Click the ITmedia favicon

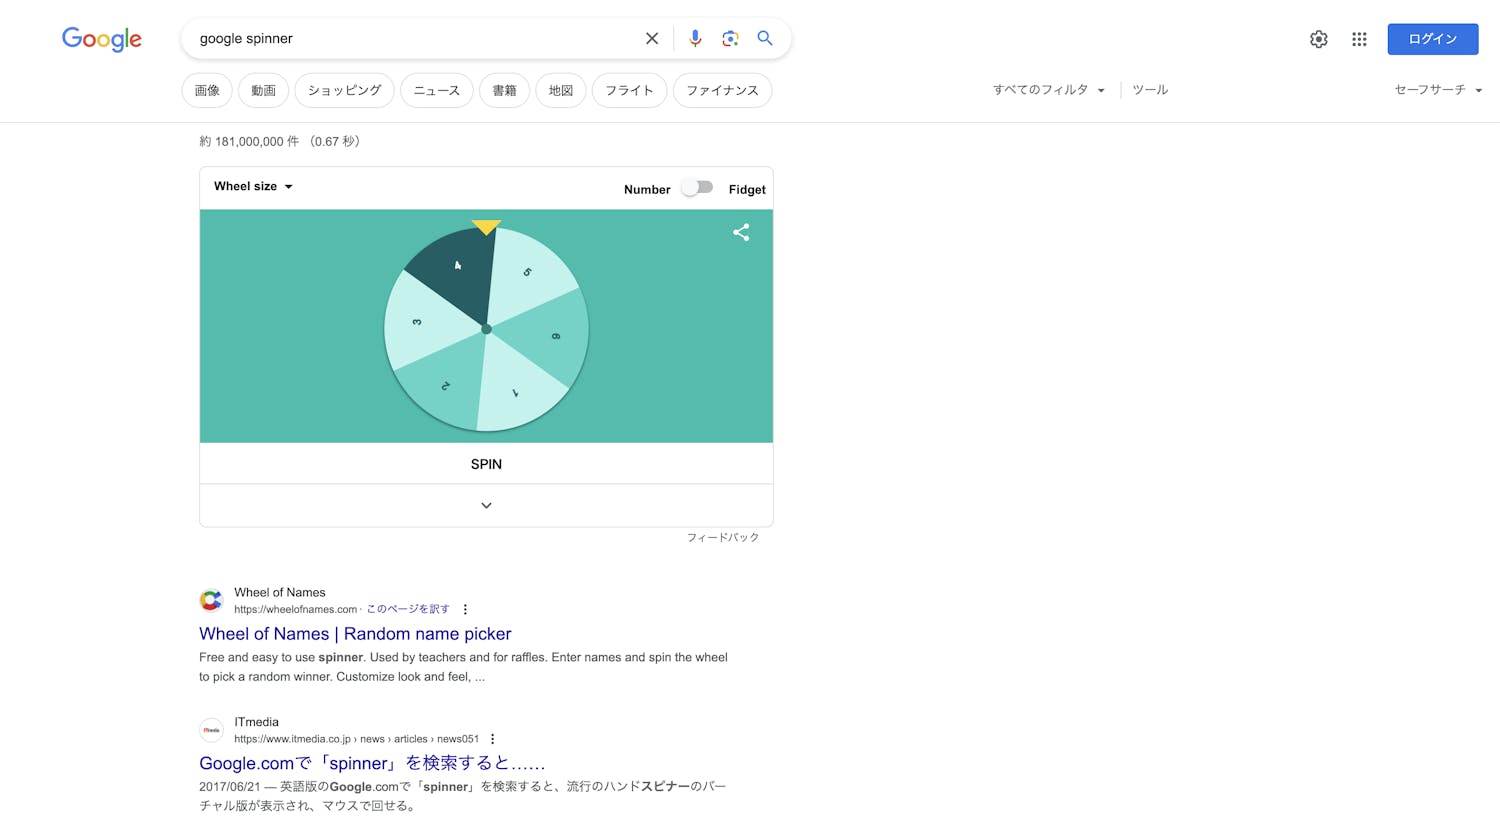point(211,730)
